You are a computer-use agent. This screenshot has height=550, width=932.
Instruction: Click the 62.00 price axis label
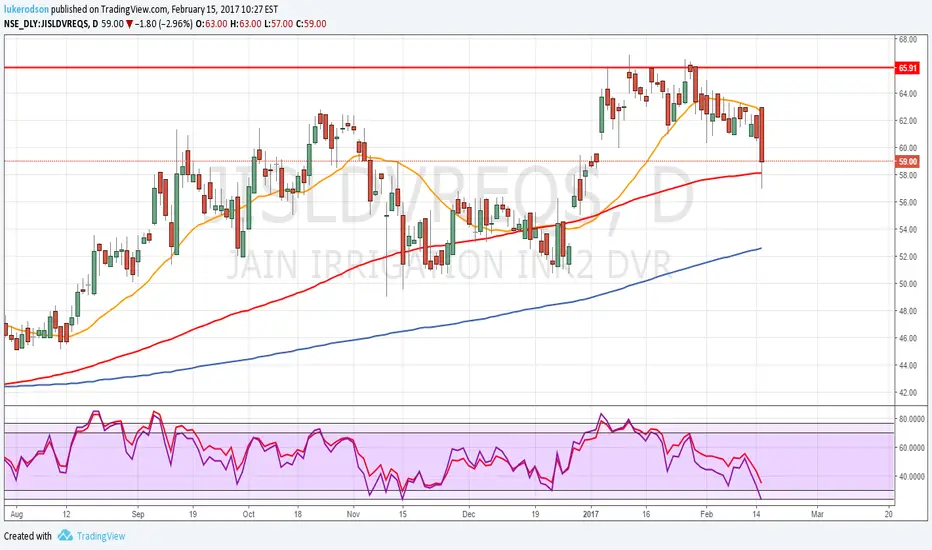907,121
